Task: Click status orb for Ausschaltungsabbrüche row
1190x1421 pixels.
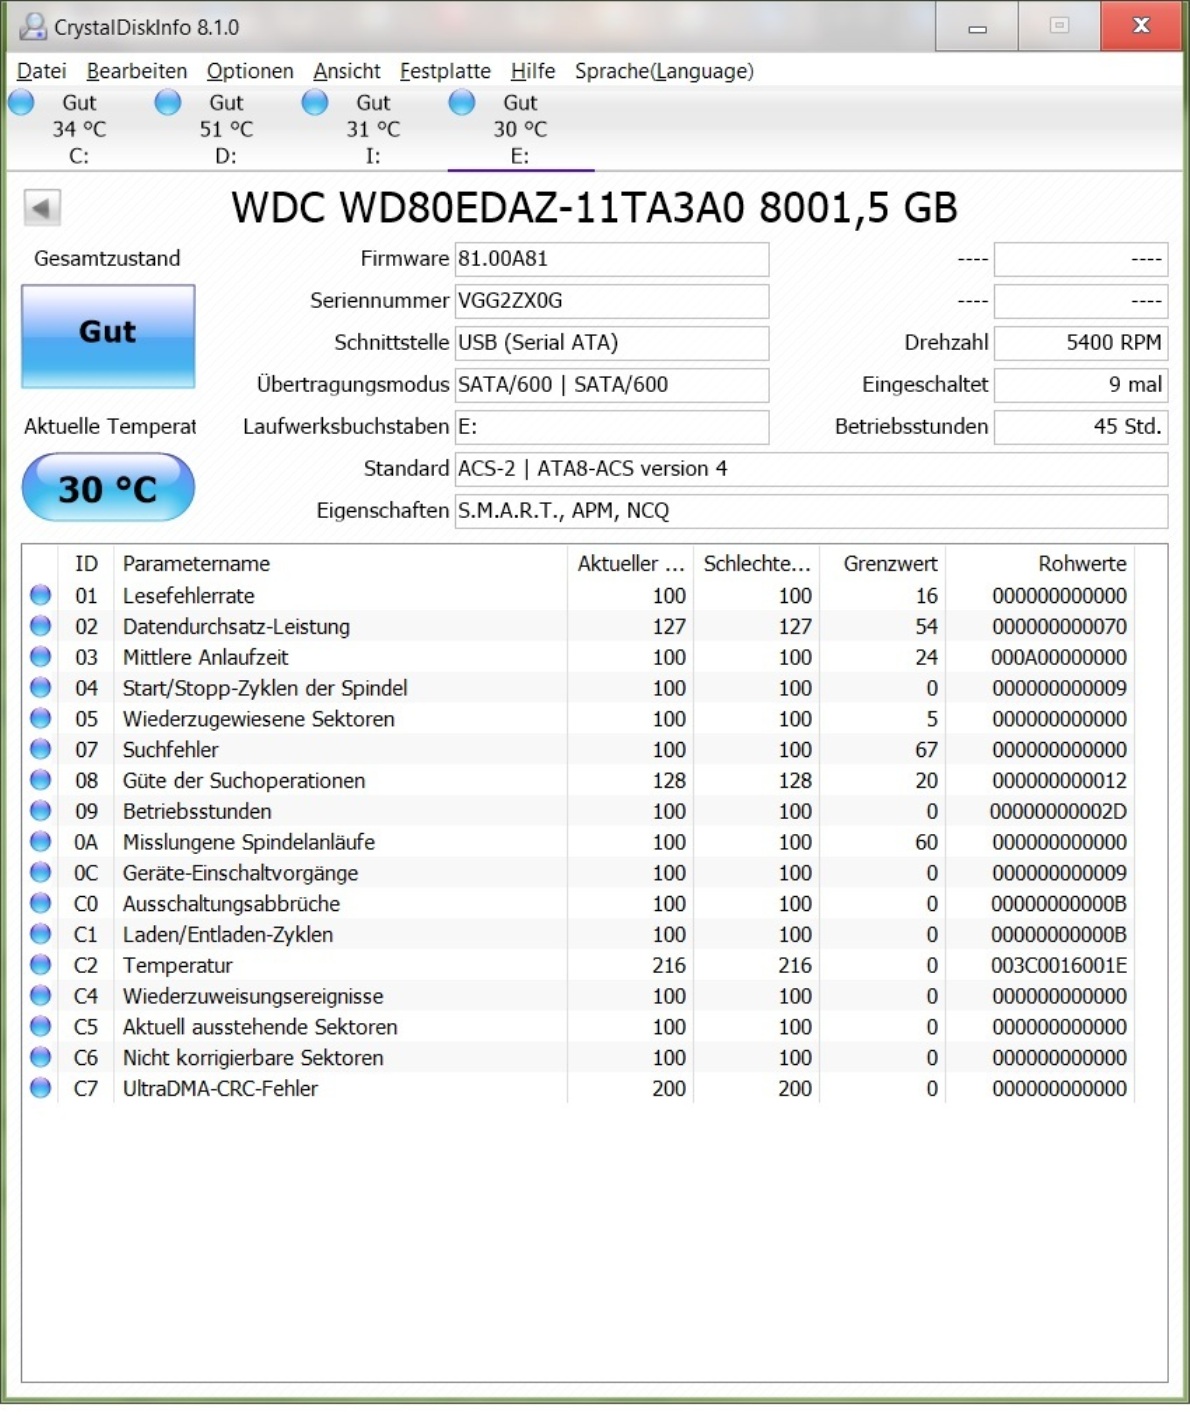Action: point(41,903)
